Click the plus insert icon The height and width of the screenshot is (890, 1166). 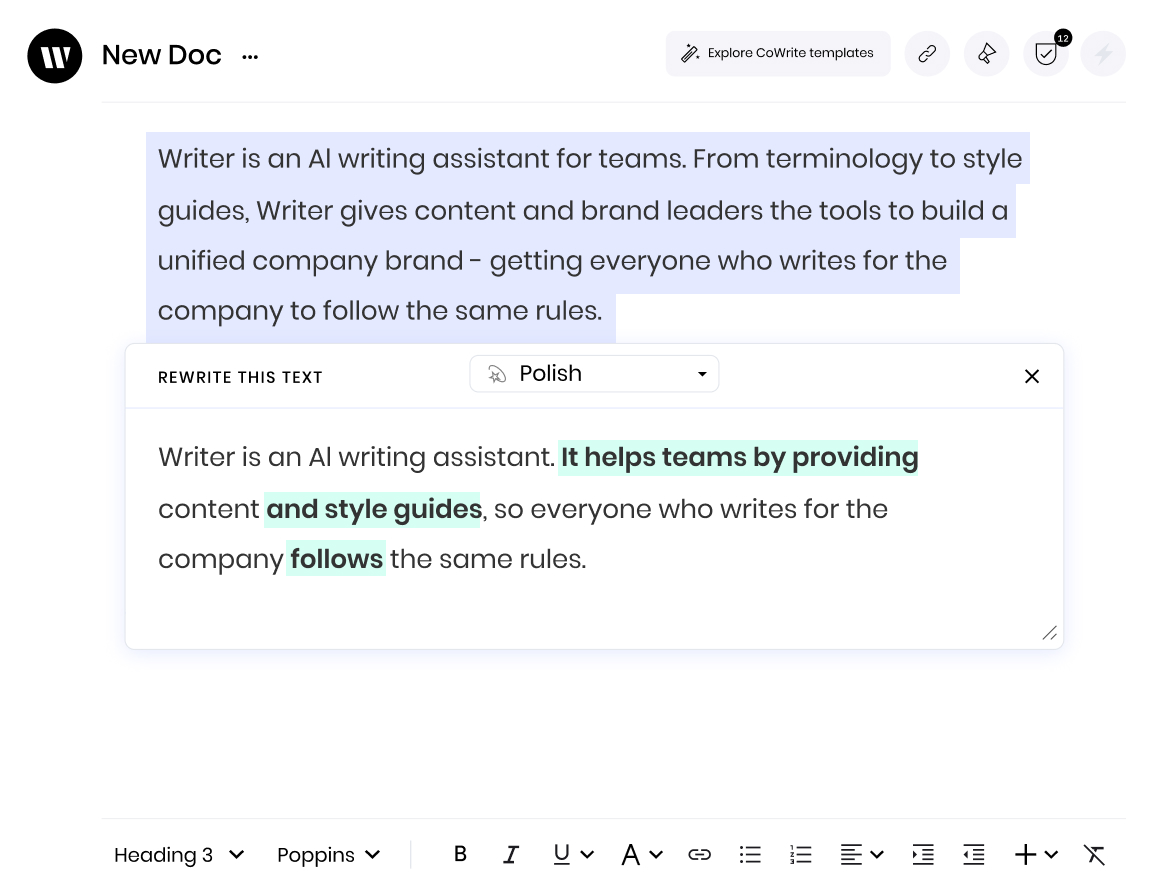click(1025, 855)
